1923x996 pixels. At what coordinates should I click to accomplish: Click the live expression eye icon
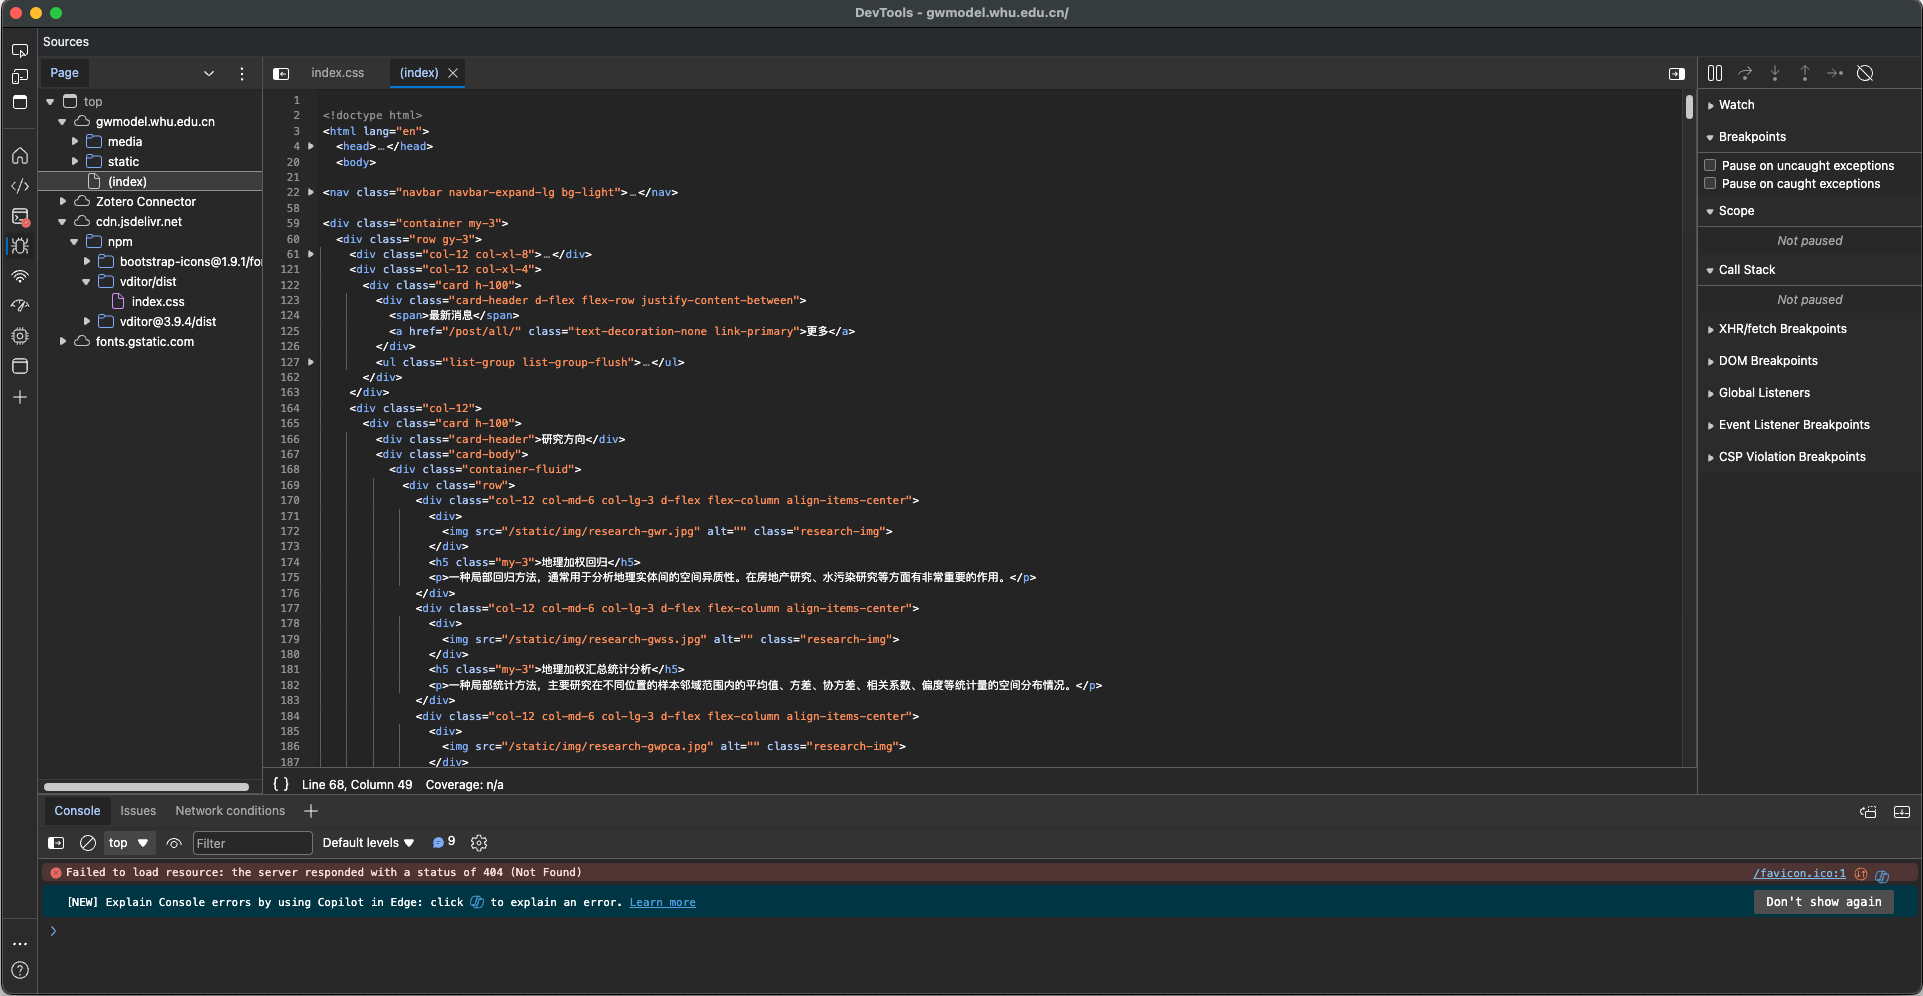(174, 843)
